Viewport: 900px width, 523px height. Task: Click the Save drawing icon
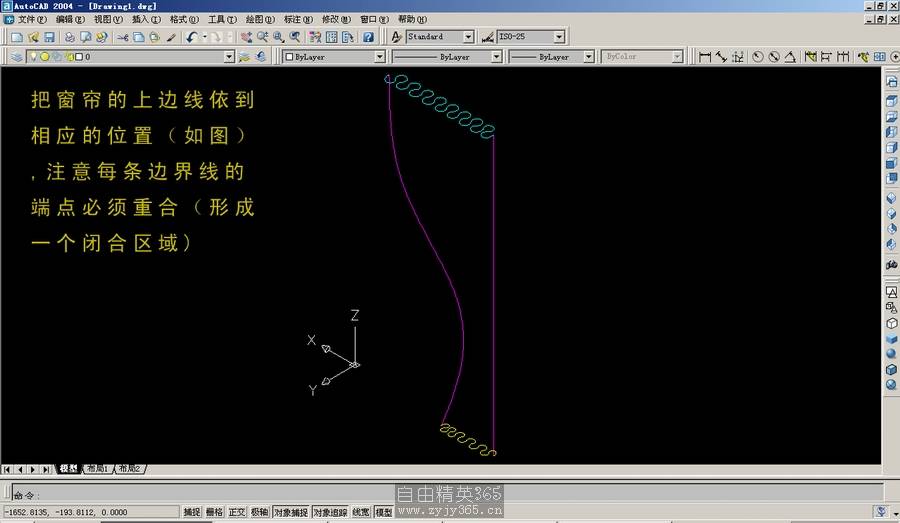coord(49,37)
